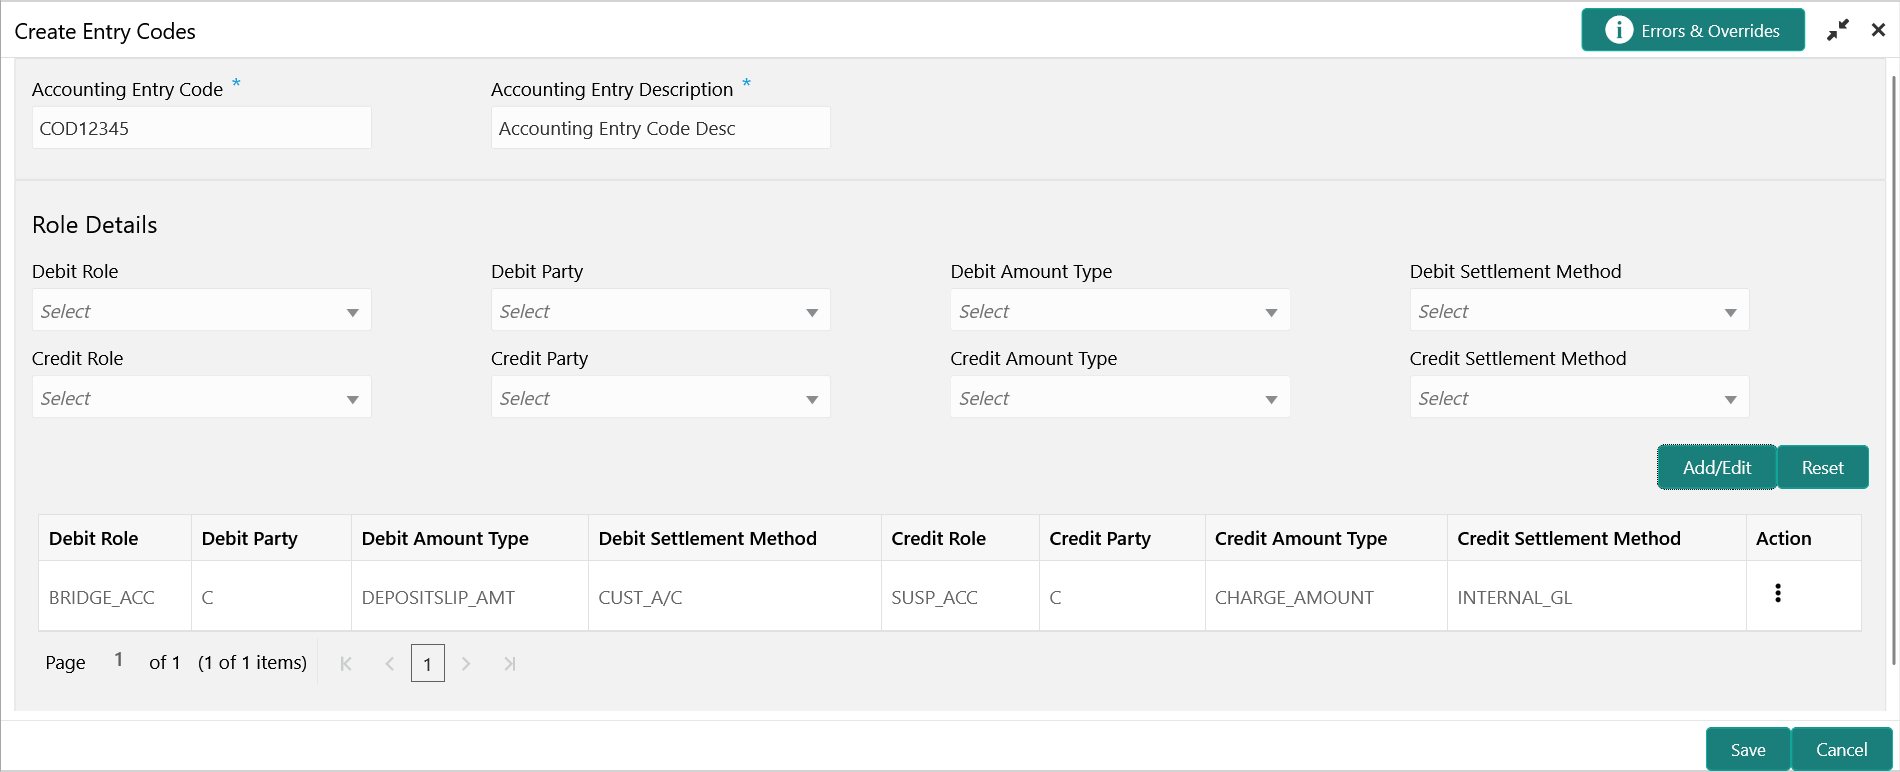Click the Errors & Overrides info icon
The image size is (1900, 772).
click(1618, 30)
